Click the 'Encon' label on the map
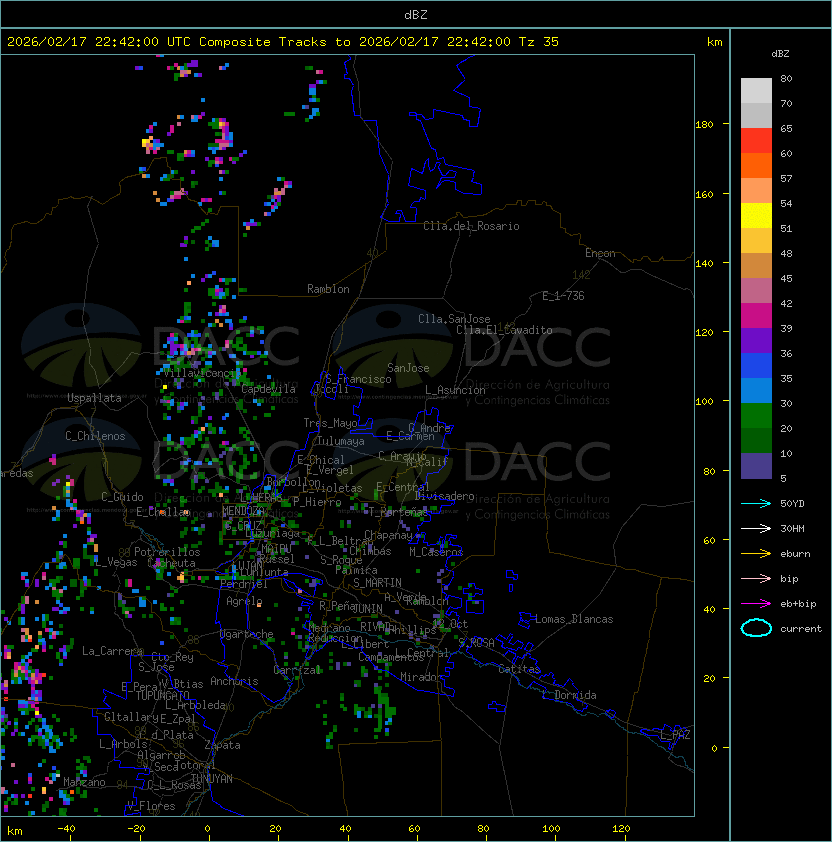 tap(600, 253)
